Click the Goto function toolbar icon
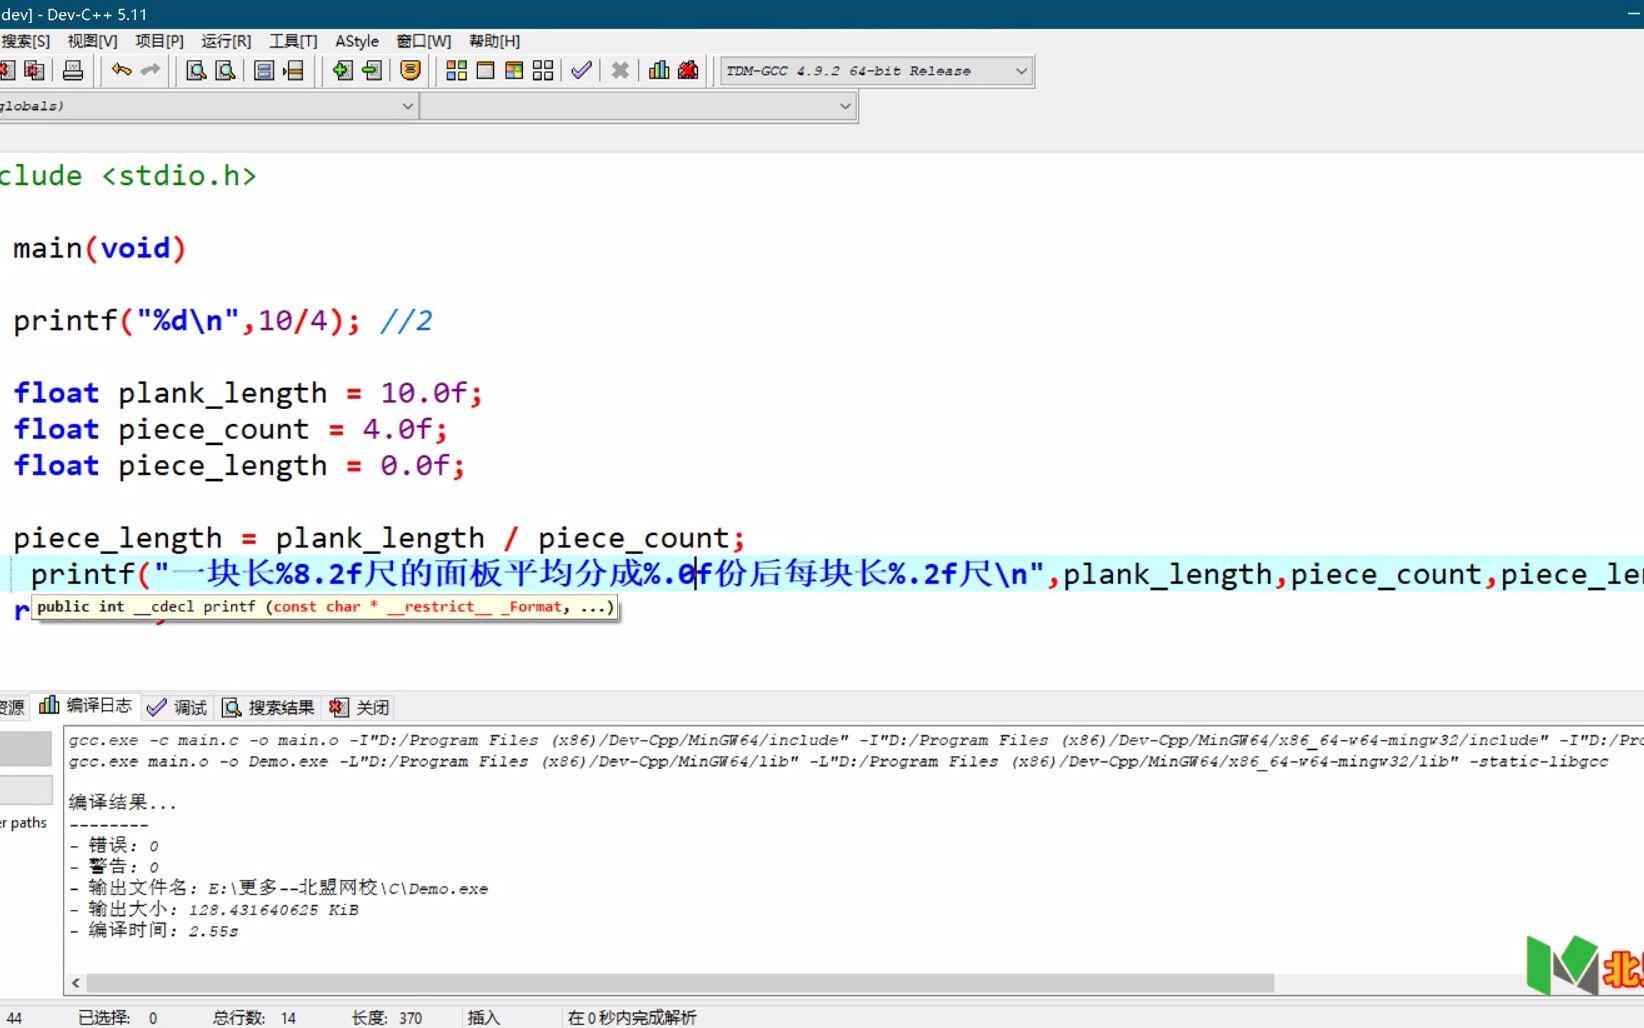This screenshot has height=1028, width=1644. [264, 70]
